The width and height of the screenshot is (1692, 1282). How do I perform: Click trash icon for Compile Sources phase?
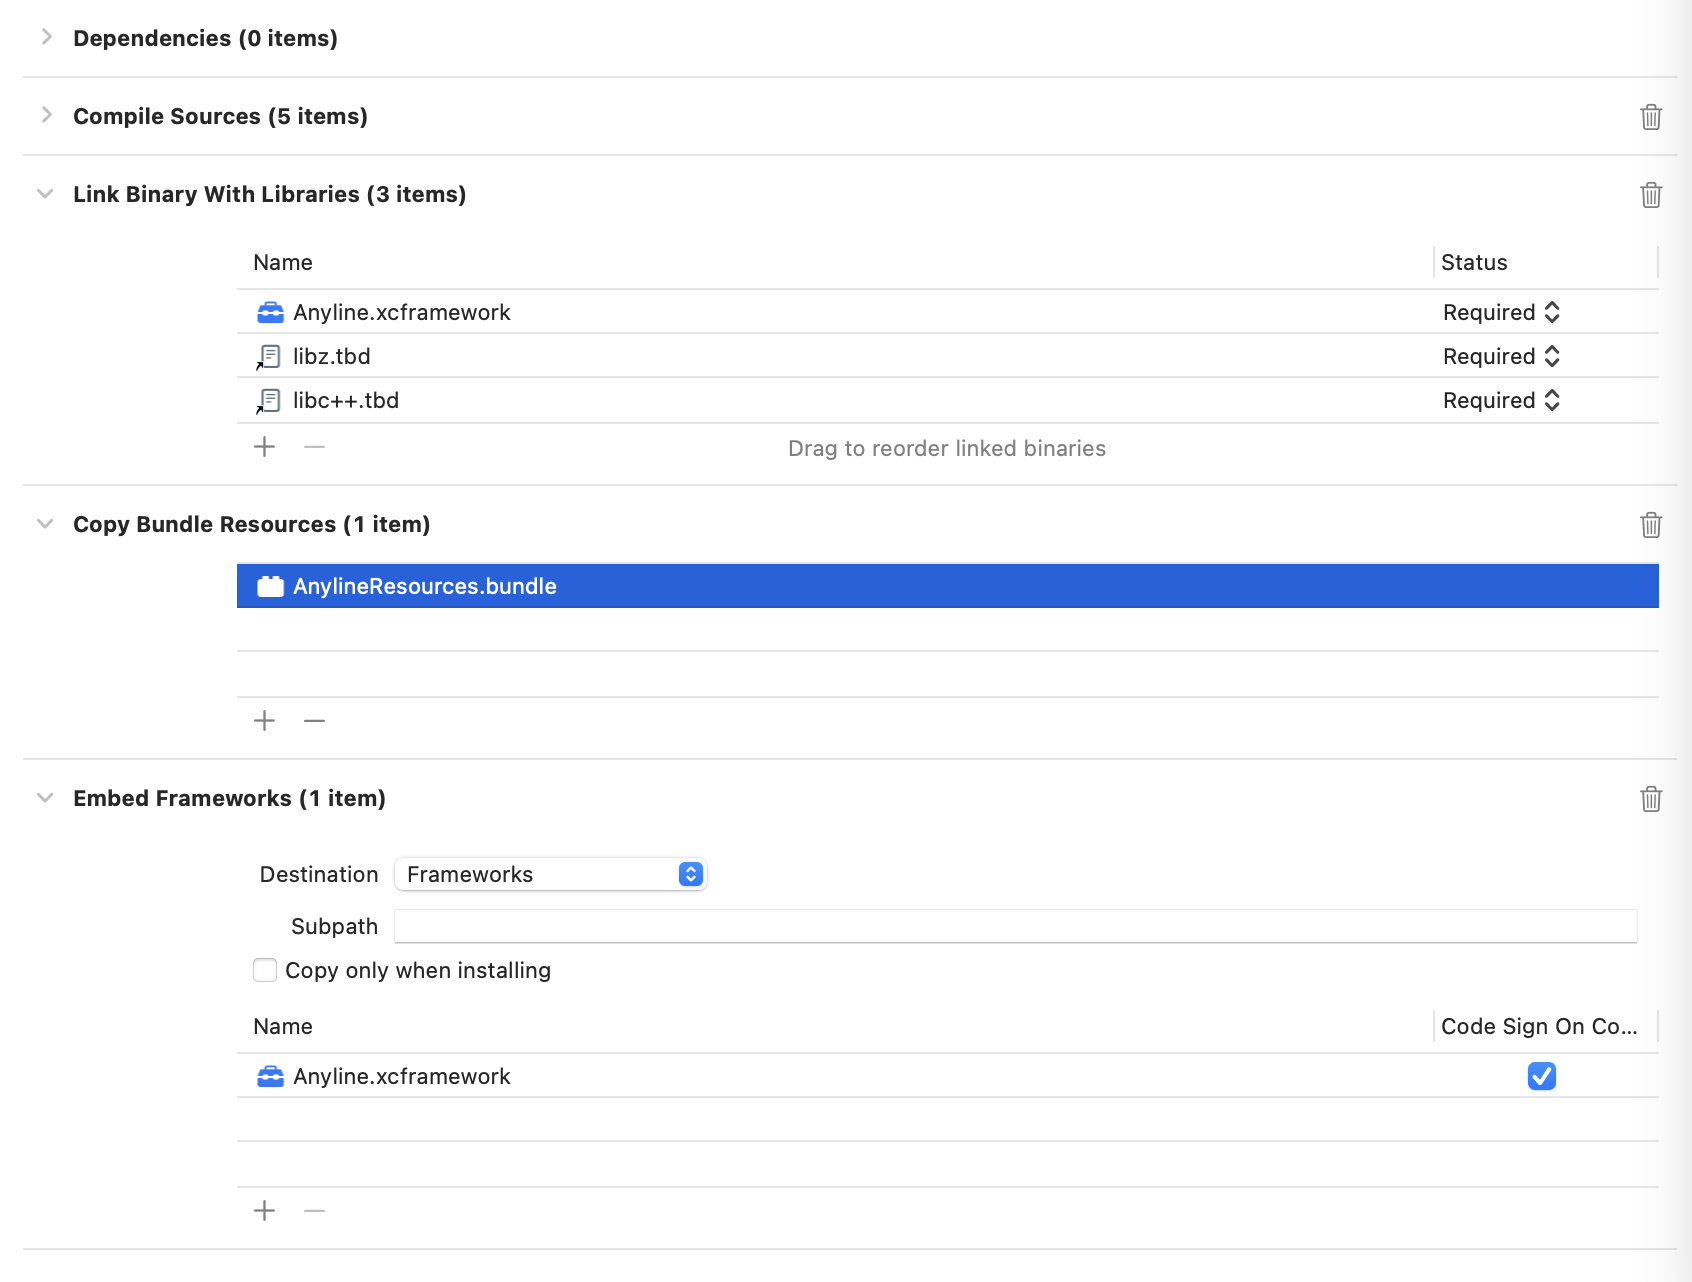[x=1651, y=116]
